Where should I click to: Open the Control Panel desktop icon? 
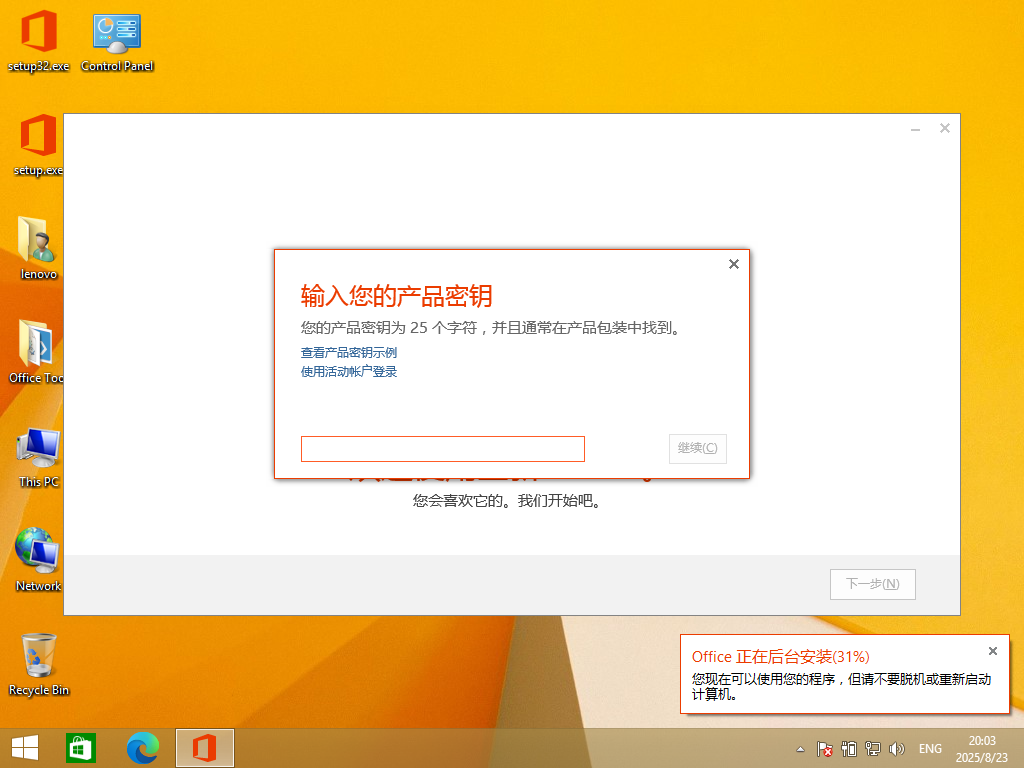point(117,34)
